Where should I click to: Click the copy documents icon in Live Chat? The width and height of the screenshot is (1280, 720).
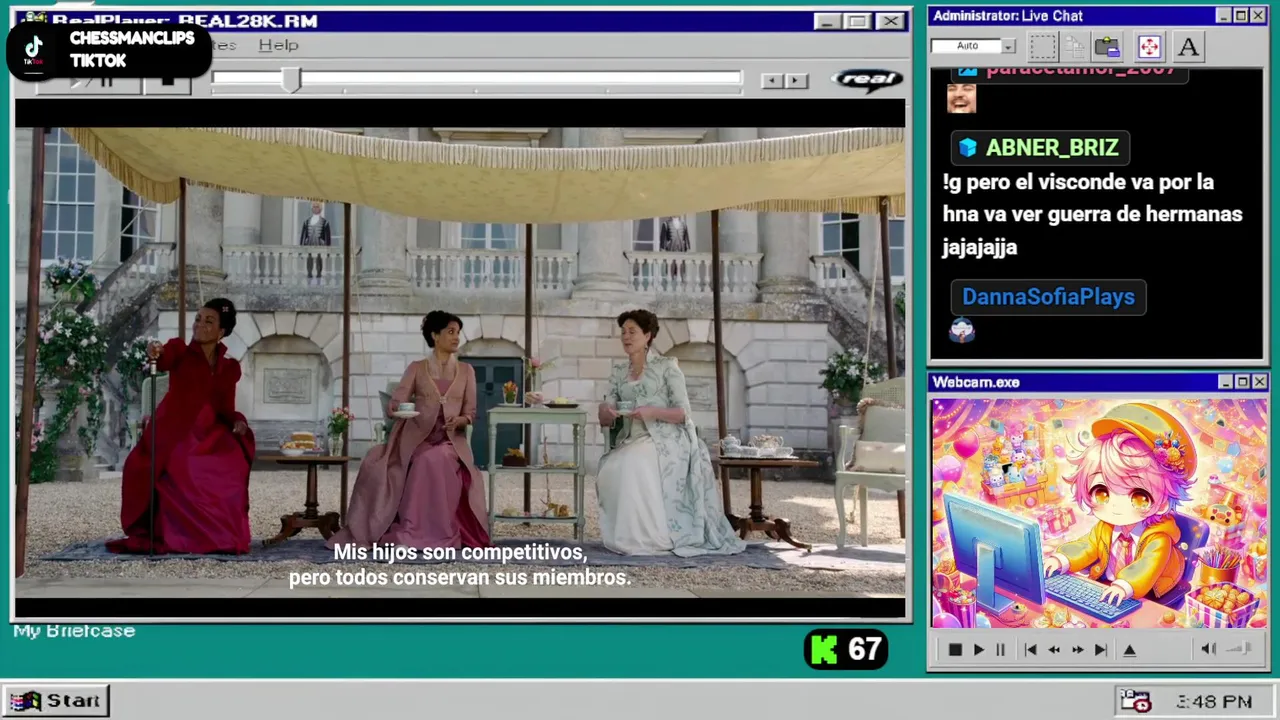[1075, 46]
